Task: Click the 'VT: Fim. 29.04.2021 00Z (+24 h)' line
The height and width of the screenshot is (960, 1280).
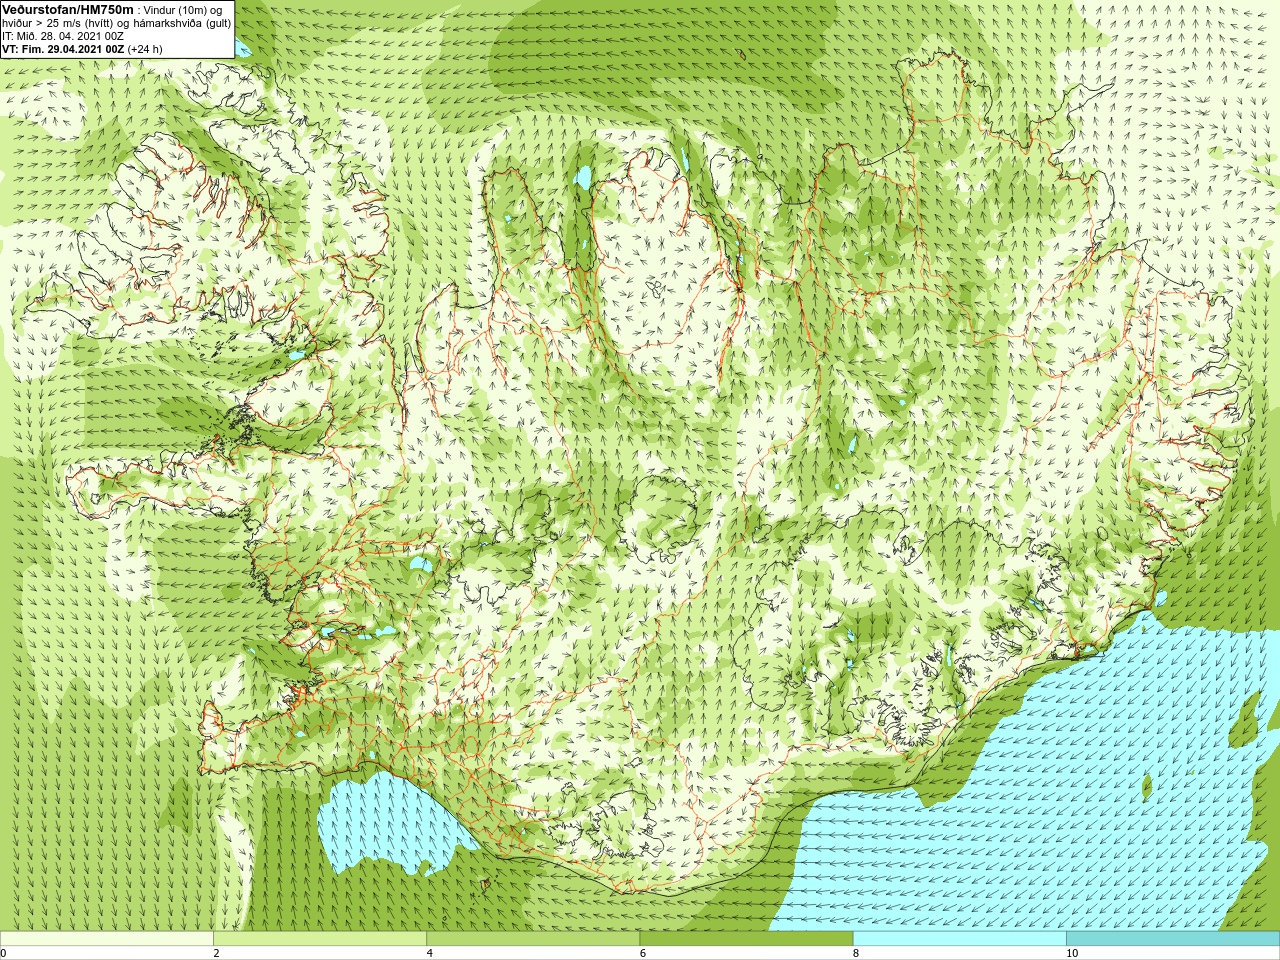Action: coord(82,48)
